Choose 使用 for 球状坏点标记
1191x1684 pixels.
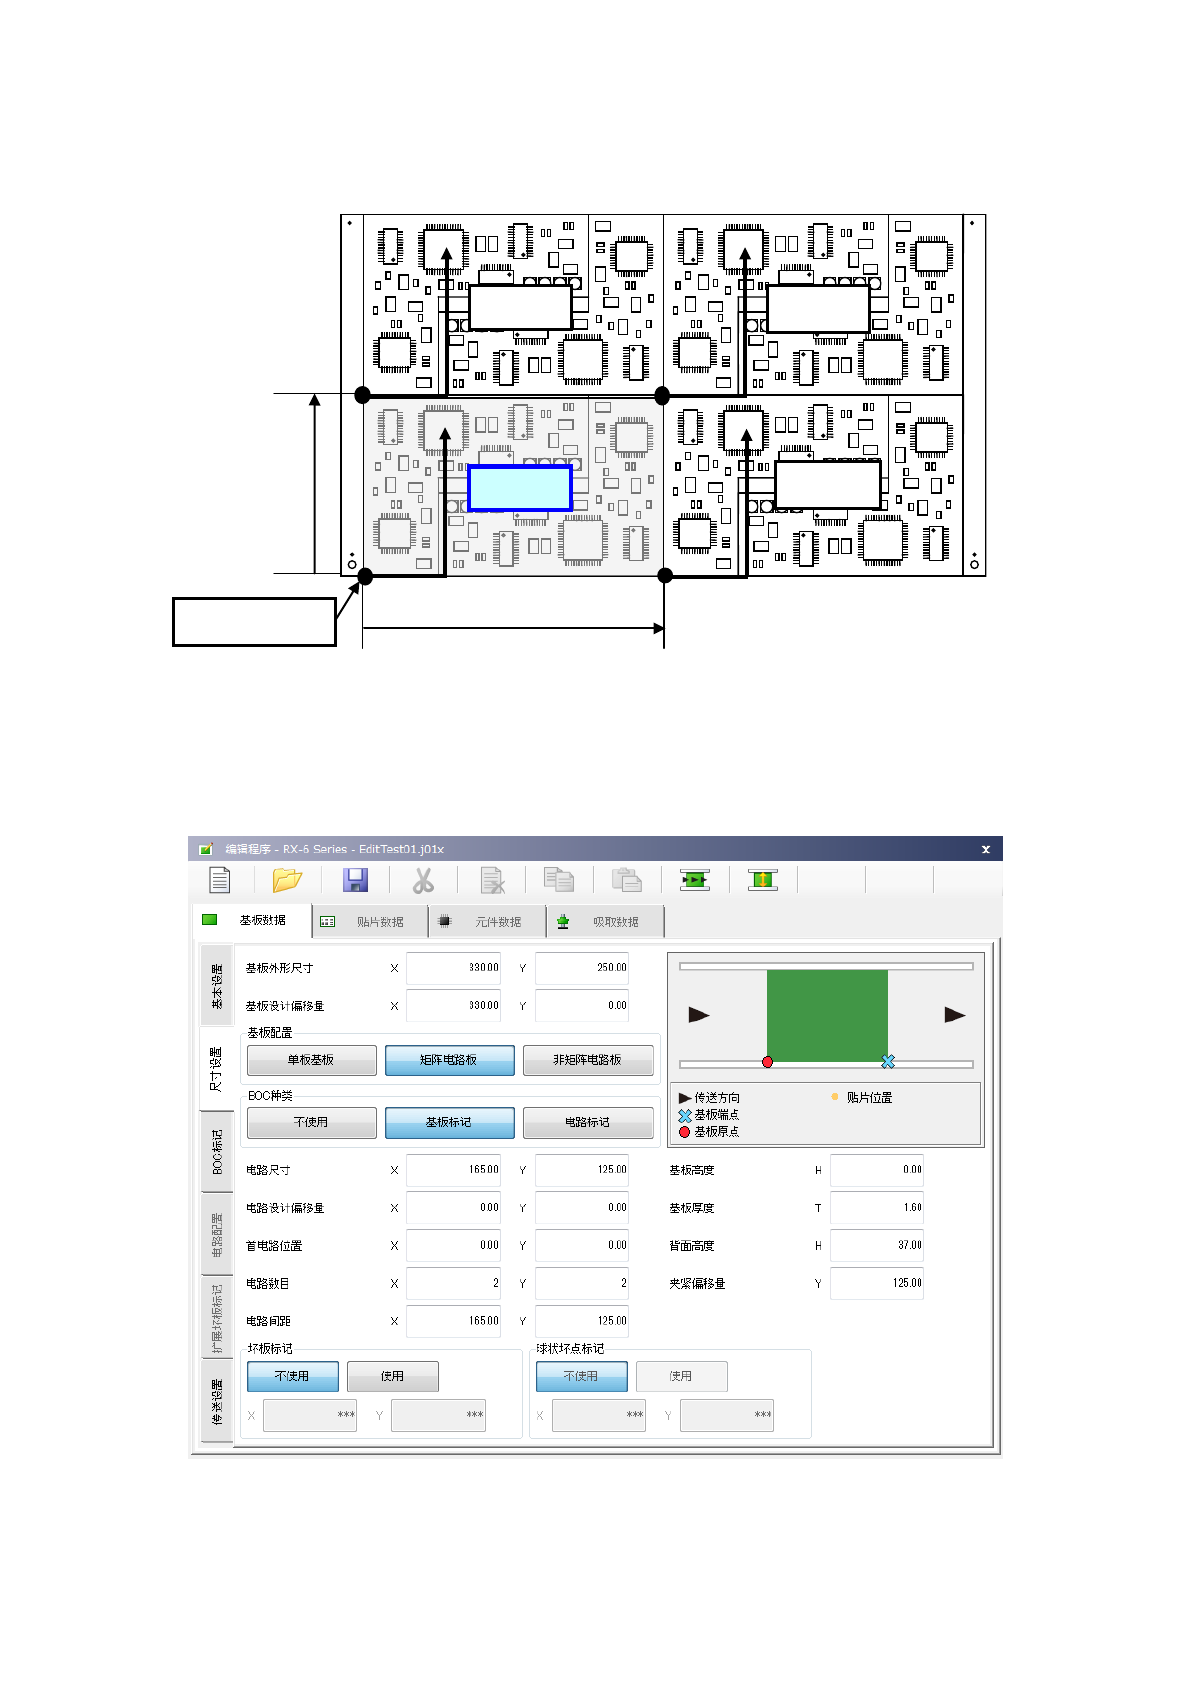click(682, 1376)
